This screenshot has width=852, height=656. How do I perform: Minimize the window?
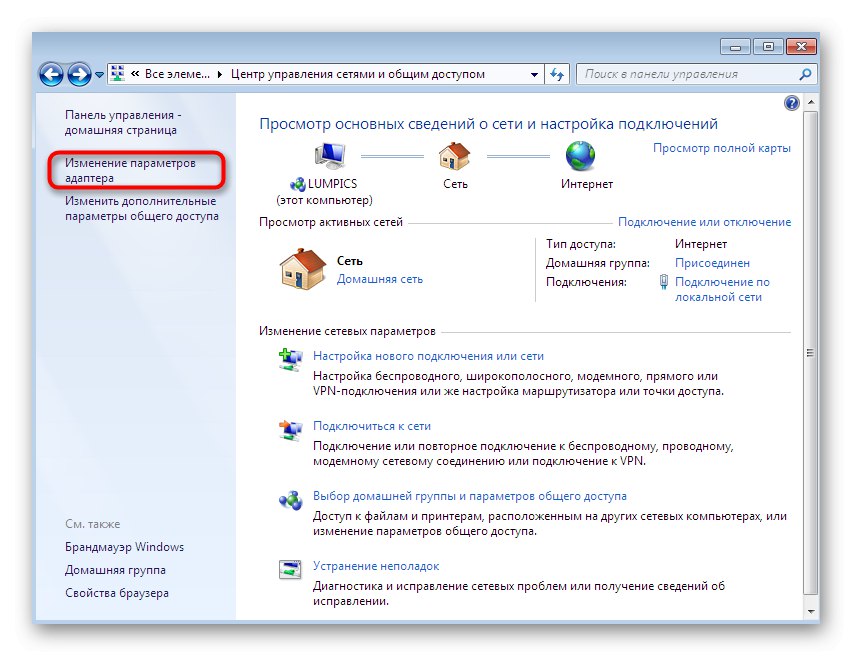point(735,47)
